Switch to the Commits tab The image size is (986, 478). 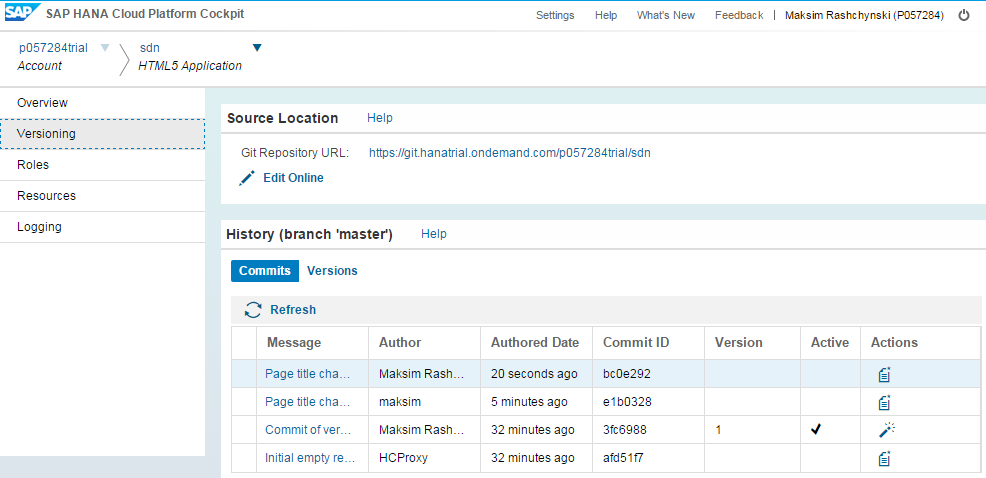(265, 270)
